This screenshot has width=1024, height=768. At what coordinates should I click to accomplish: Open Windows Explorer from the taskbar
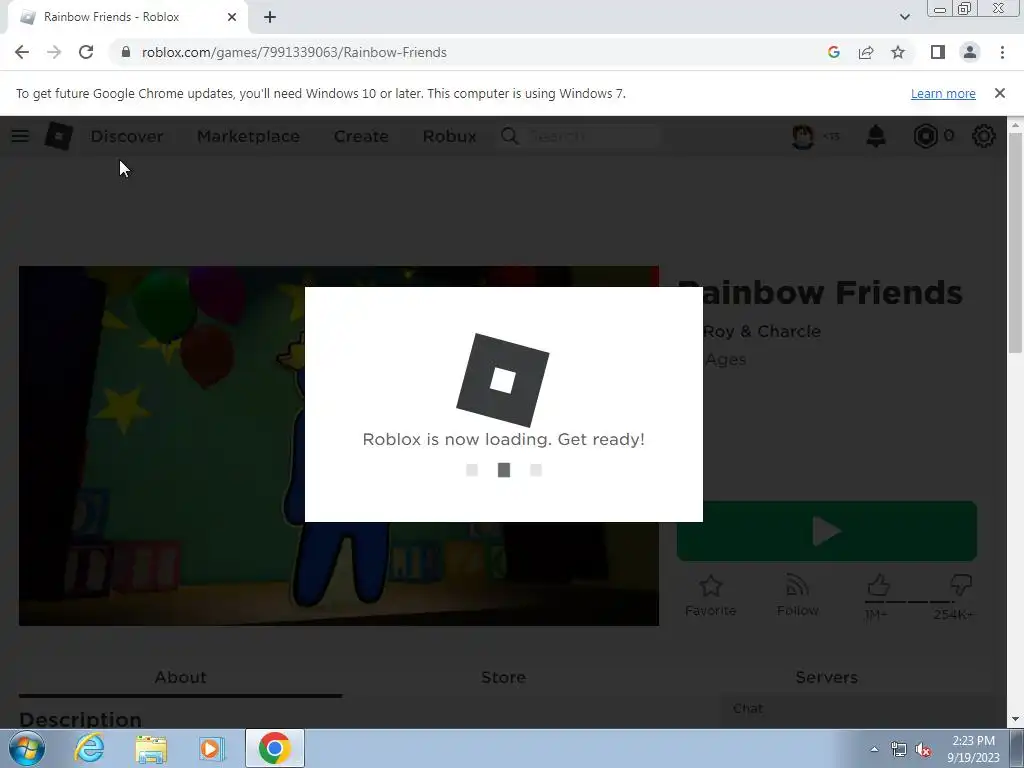coord(151,748)
